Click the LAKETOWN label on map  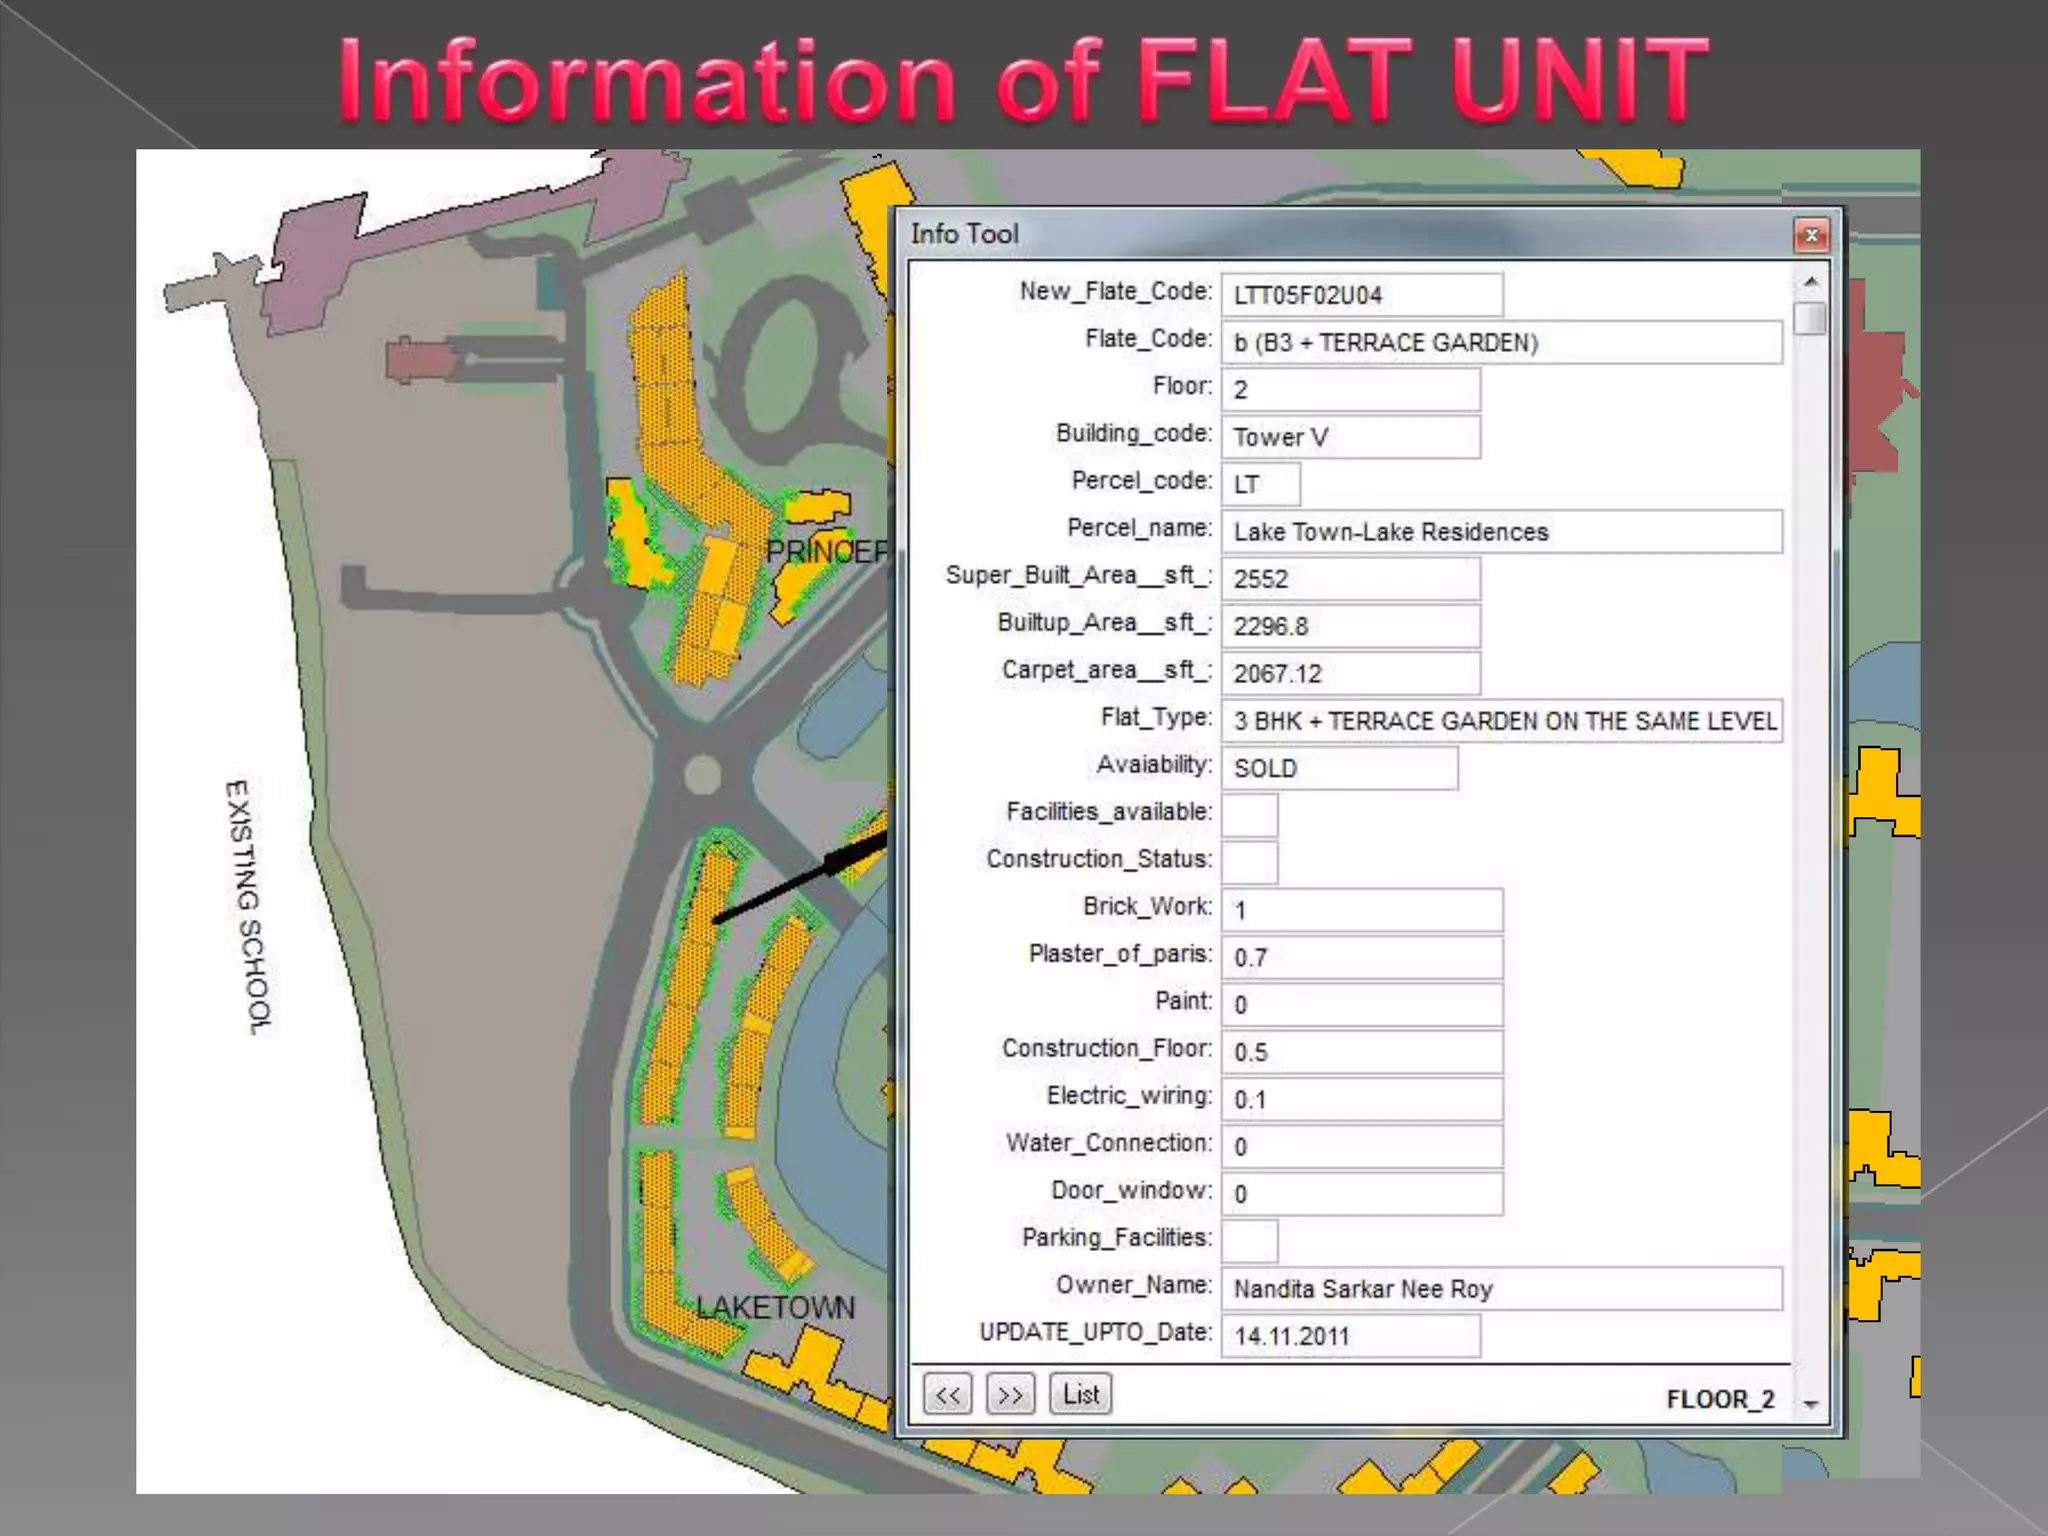point(776,1308)
